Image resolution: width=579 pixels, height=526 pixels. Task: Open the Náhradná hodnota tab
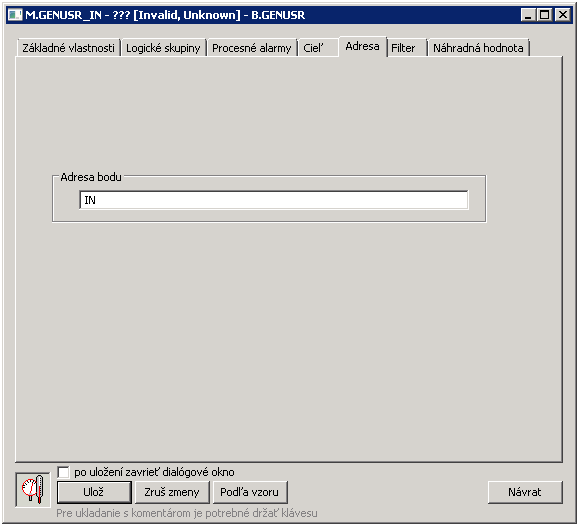coord(478,48)
